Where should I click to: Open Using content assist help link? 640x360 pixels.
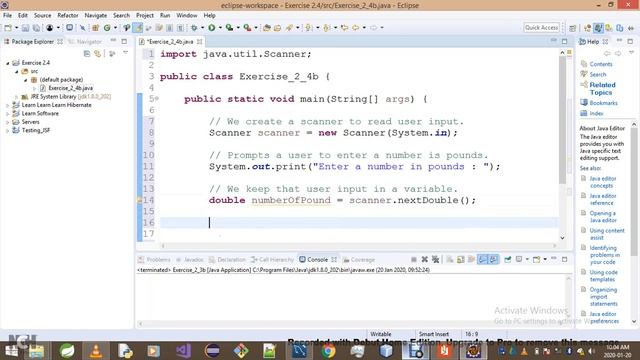(x=607, y=234)
